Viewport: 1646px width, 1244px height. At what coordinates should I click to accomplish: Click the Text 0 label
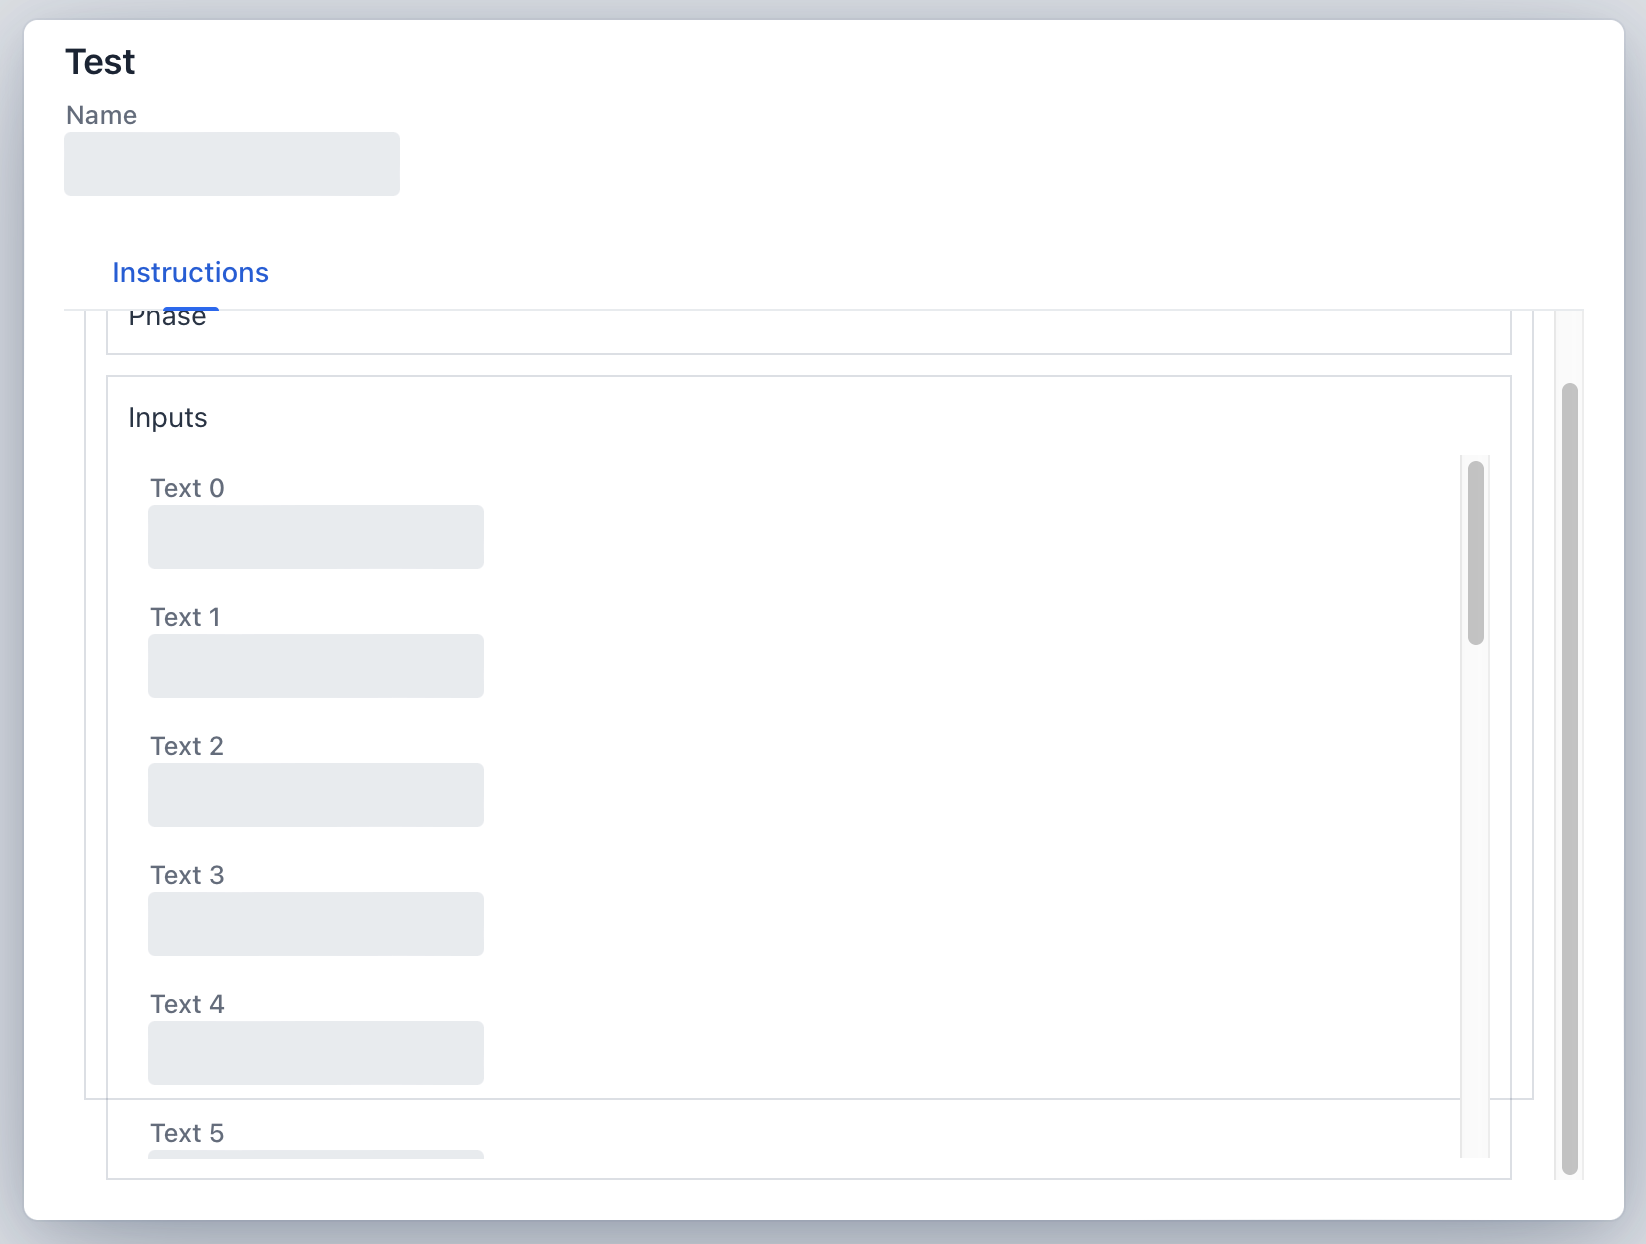tap(187, 488)
